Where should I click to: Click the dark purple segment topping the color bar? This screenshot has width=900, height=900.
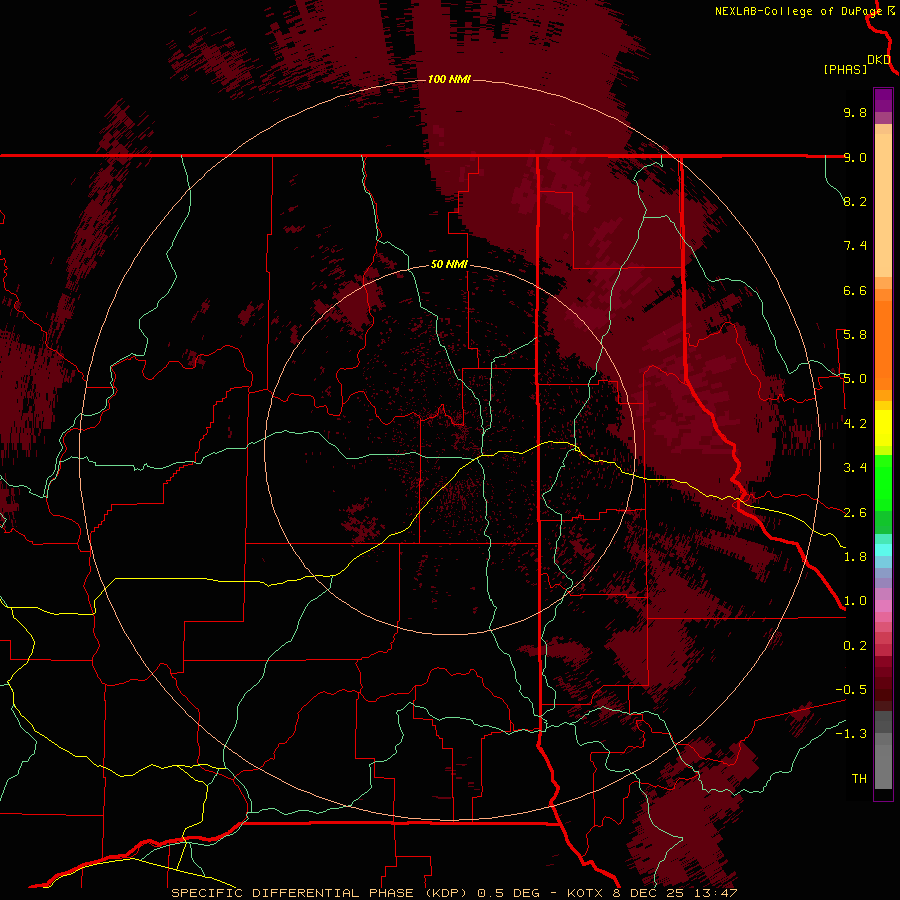tap(883, 95)
